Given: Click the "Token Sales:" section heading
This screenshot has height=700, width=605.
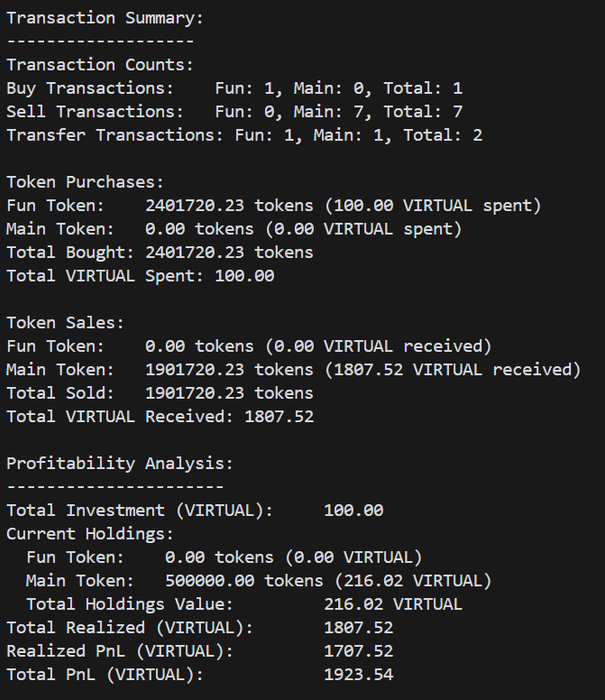Looking at the screenshot, I should click(65, 323).
